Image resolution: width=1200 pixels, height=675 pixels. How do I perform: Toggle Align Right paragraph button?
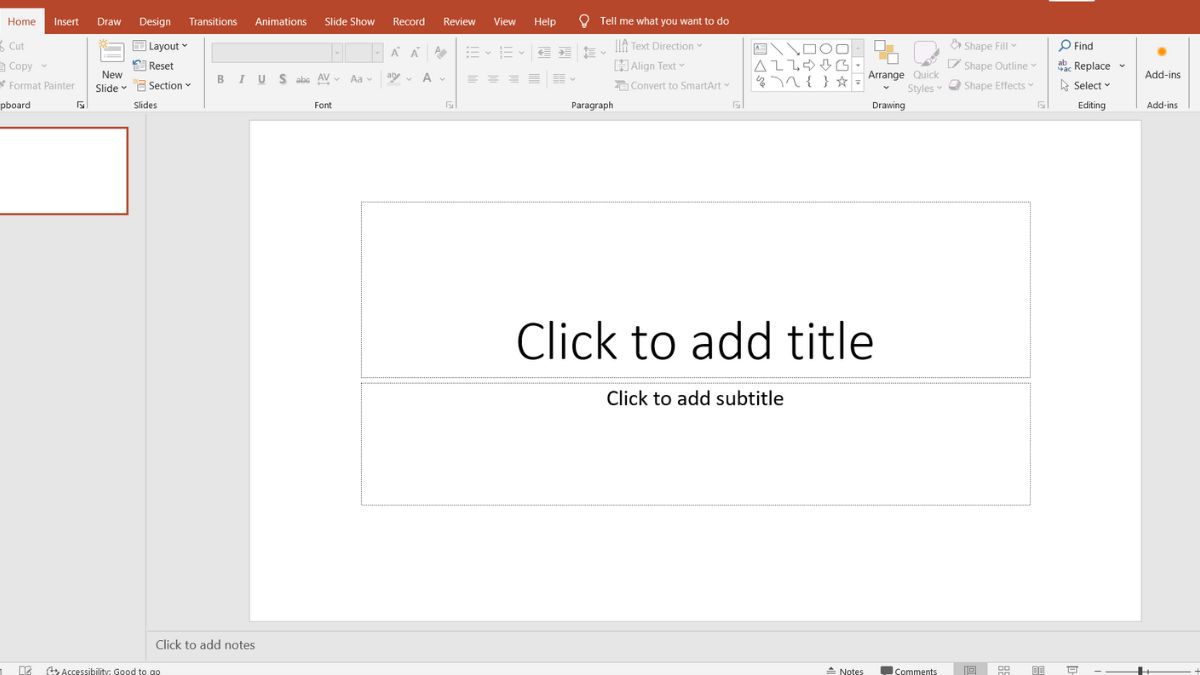pos(513,79)
